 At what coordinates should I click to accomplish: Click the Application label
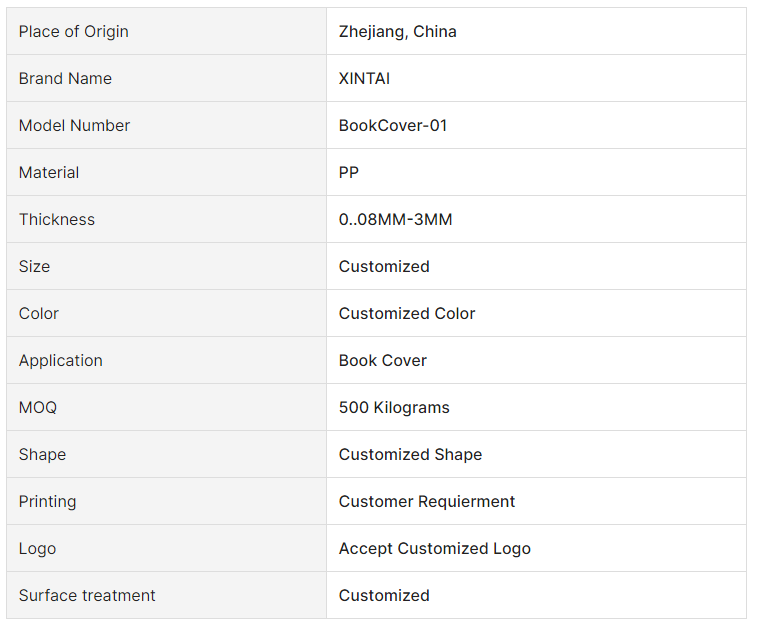(x=60, y=360)
